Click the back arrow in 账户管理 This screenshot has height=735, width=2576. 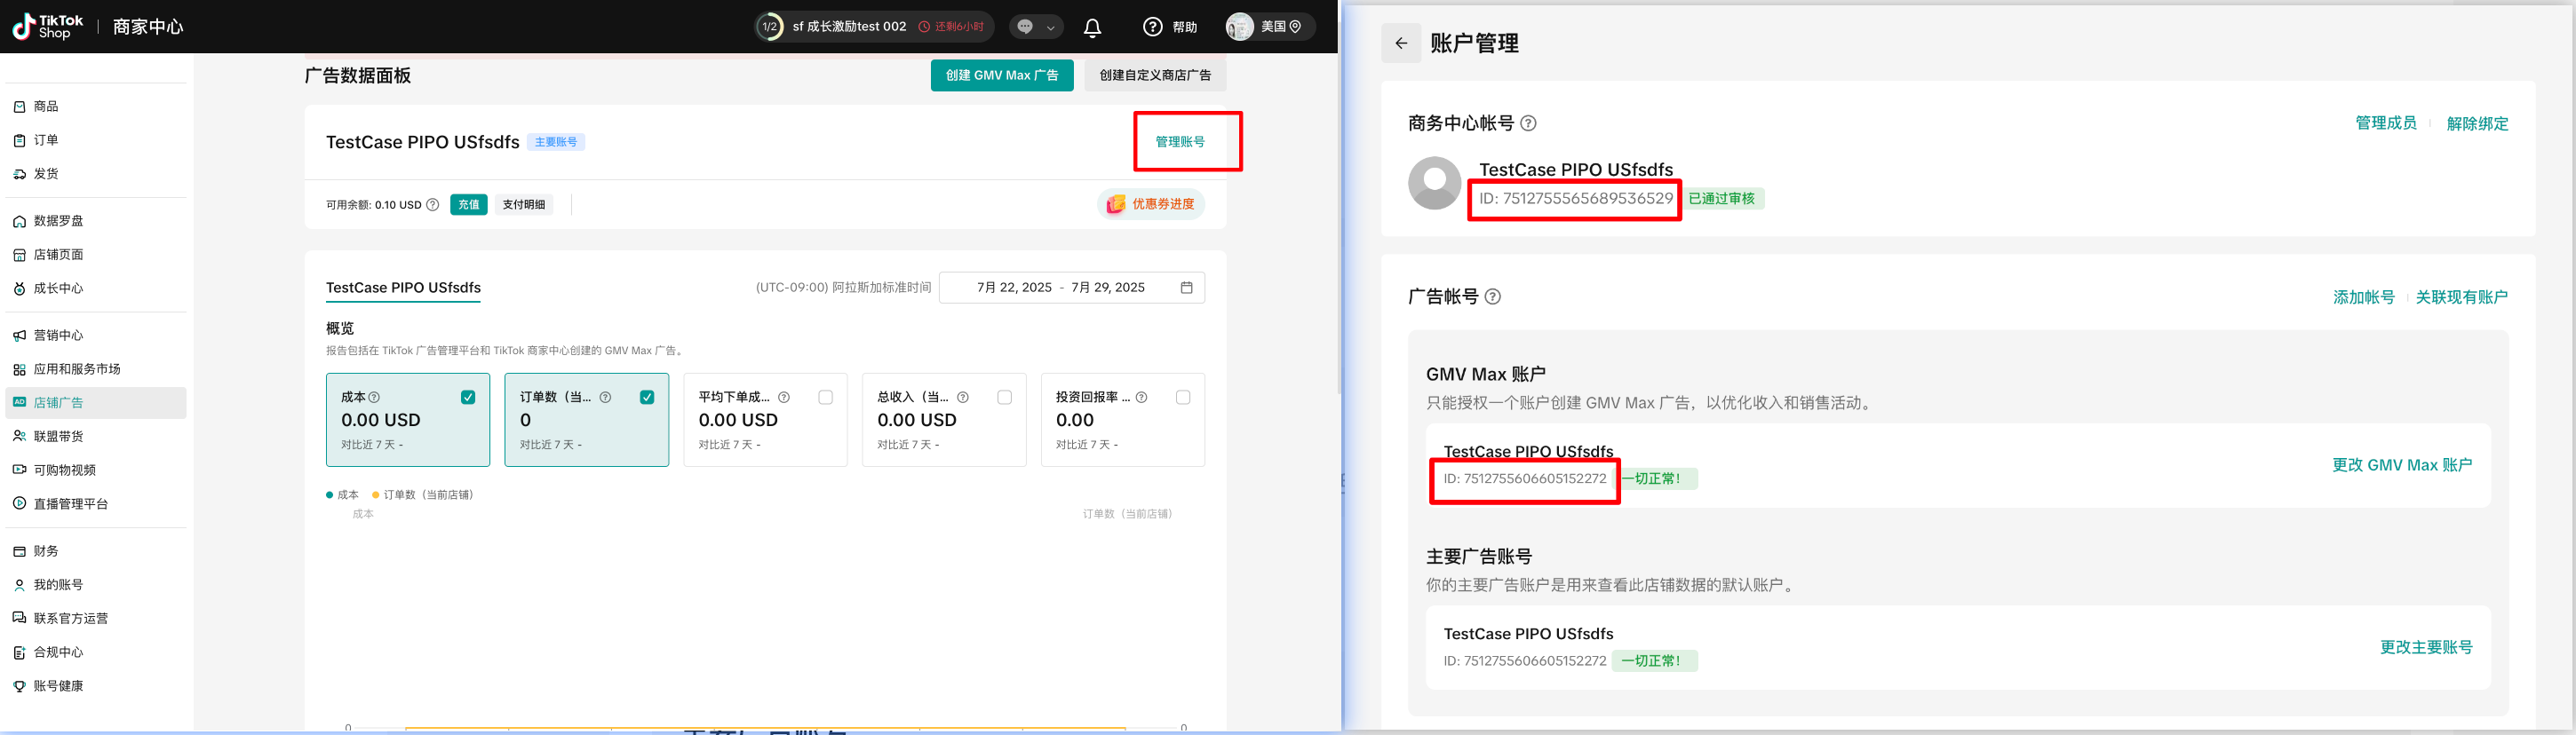pos(1400,43)
